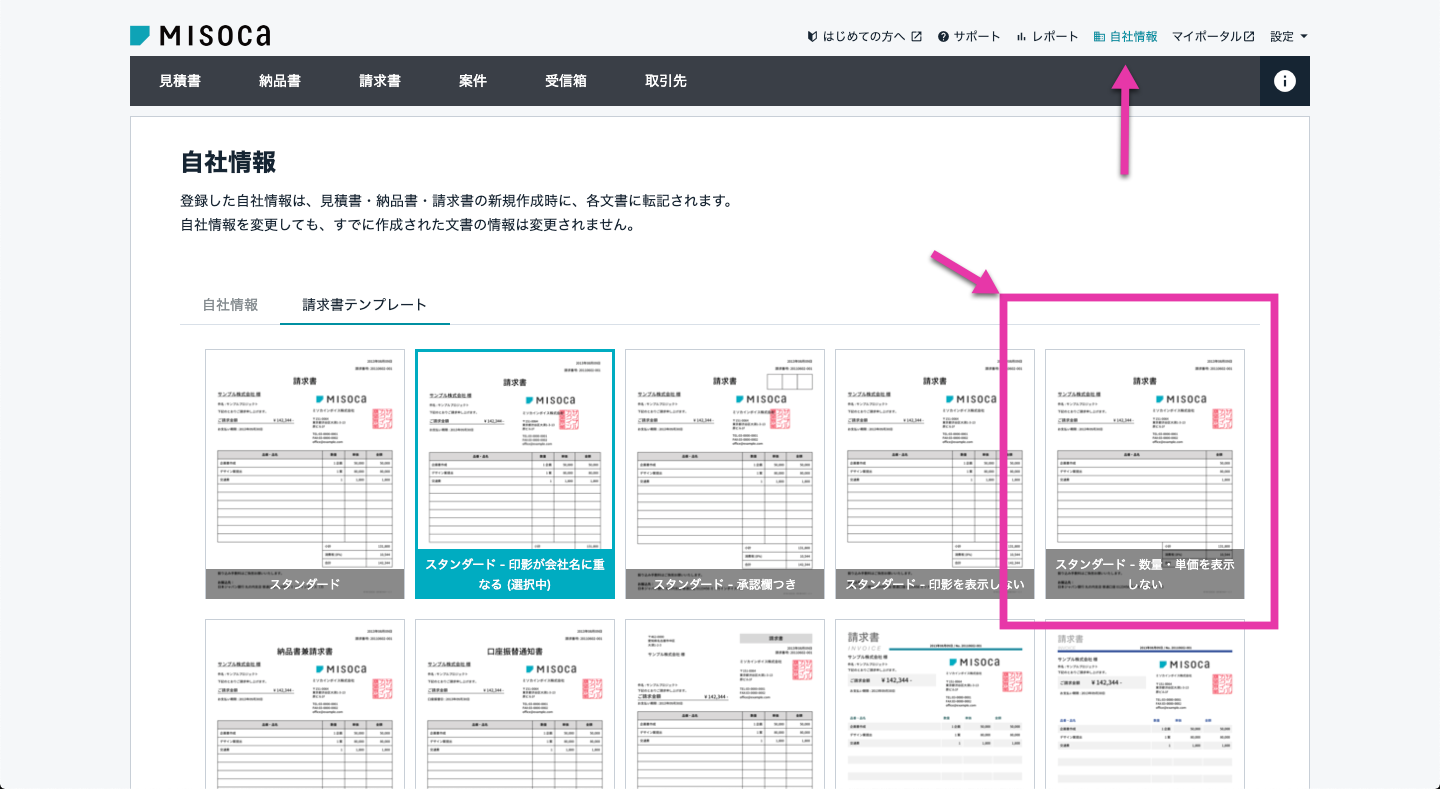Click the question mark icon beside サポート
The image size is (1440, 789).
coord(943,36)
